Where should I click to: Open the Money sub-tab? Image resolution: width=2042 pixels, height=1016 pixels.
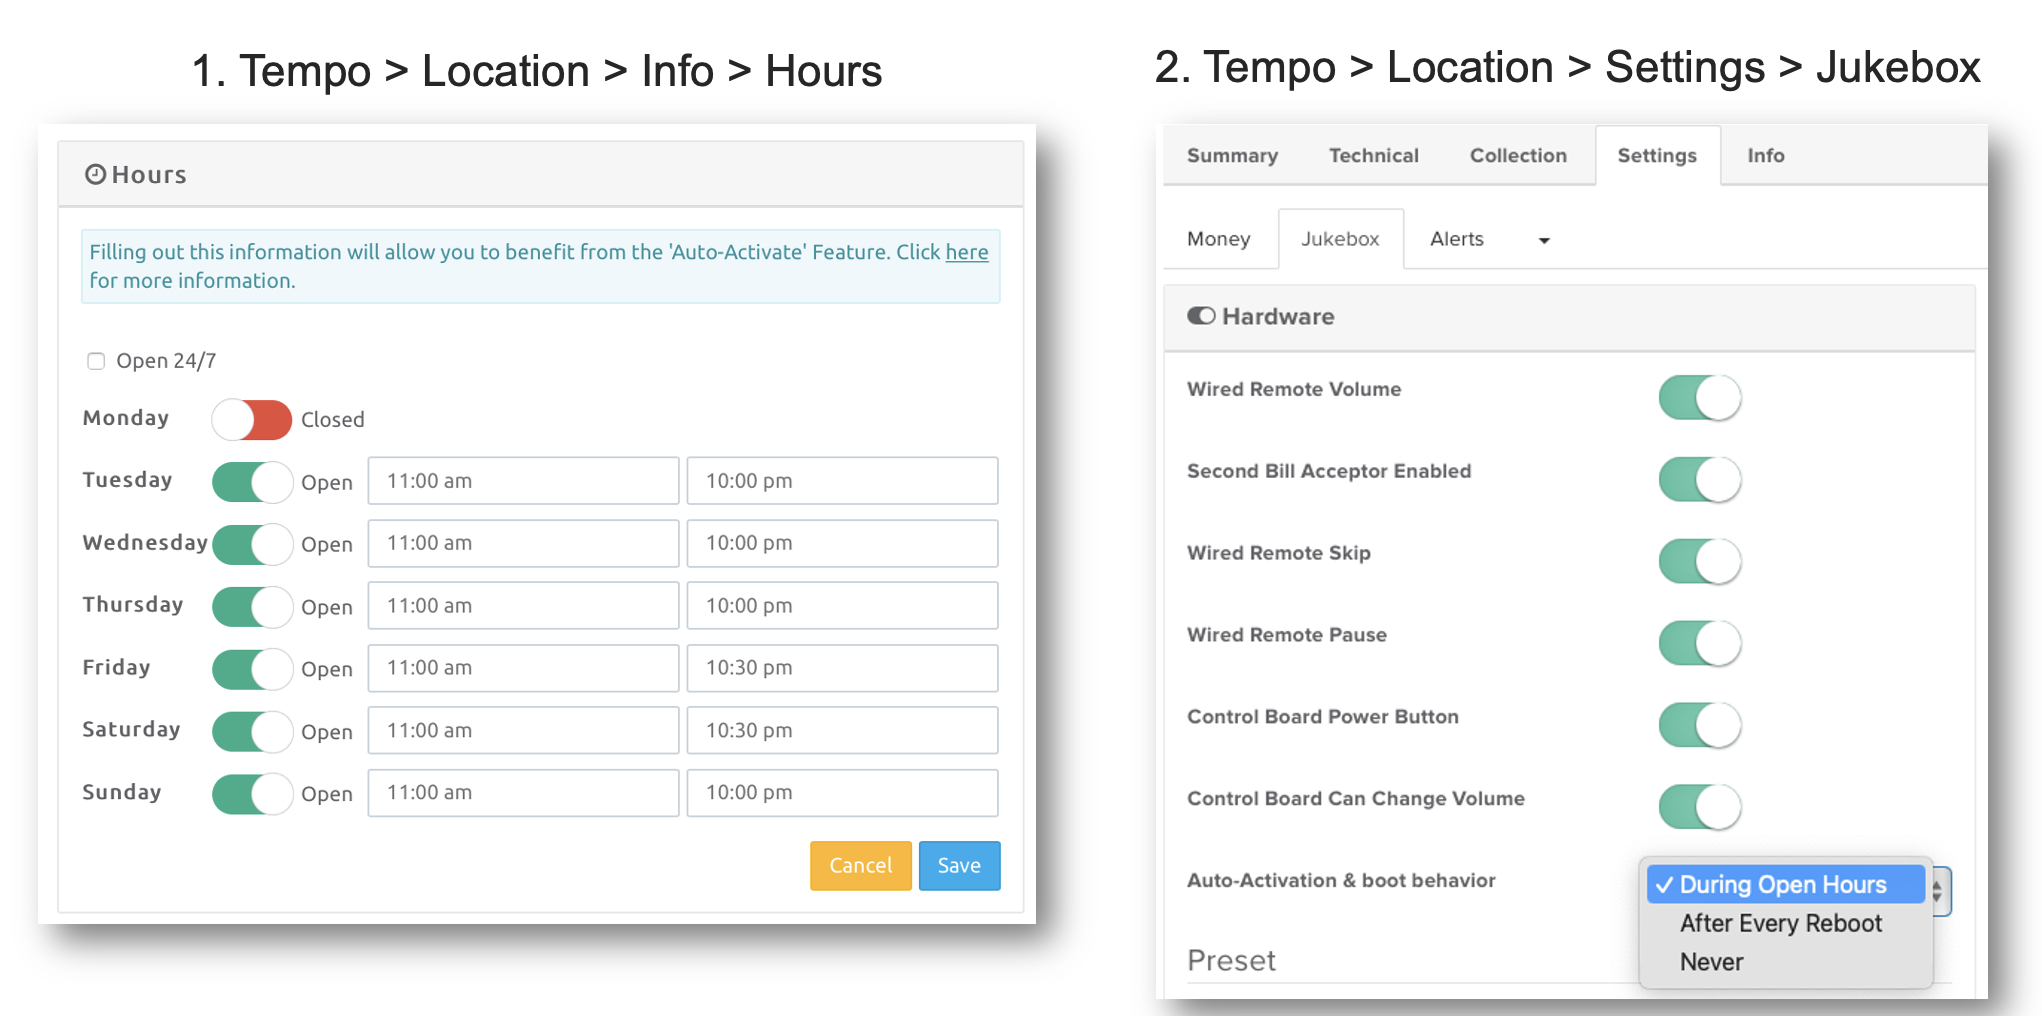pos(1218,239)
